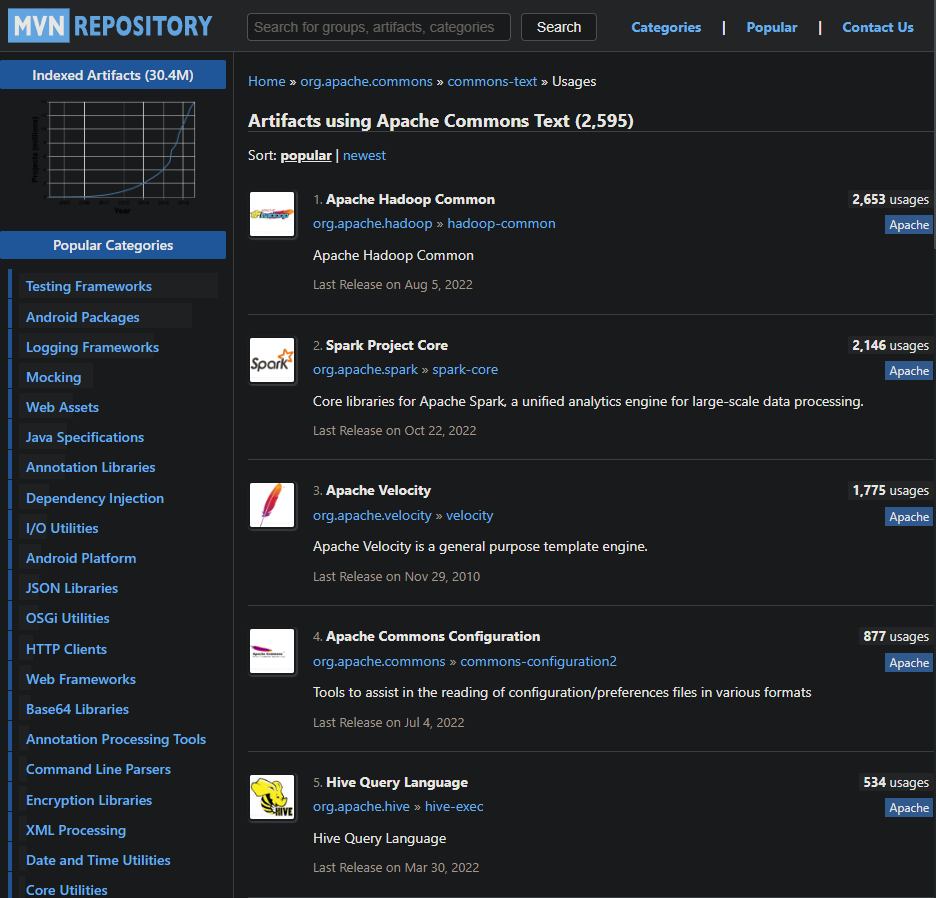Open the Contact Us page
936x898 pixels.
[x=878, y=27]
